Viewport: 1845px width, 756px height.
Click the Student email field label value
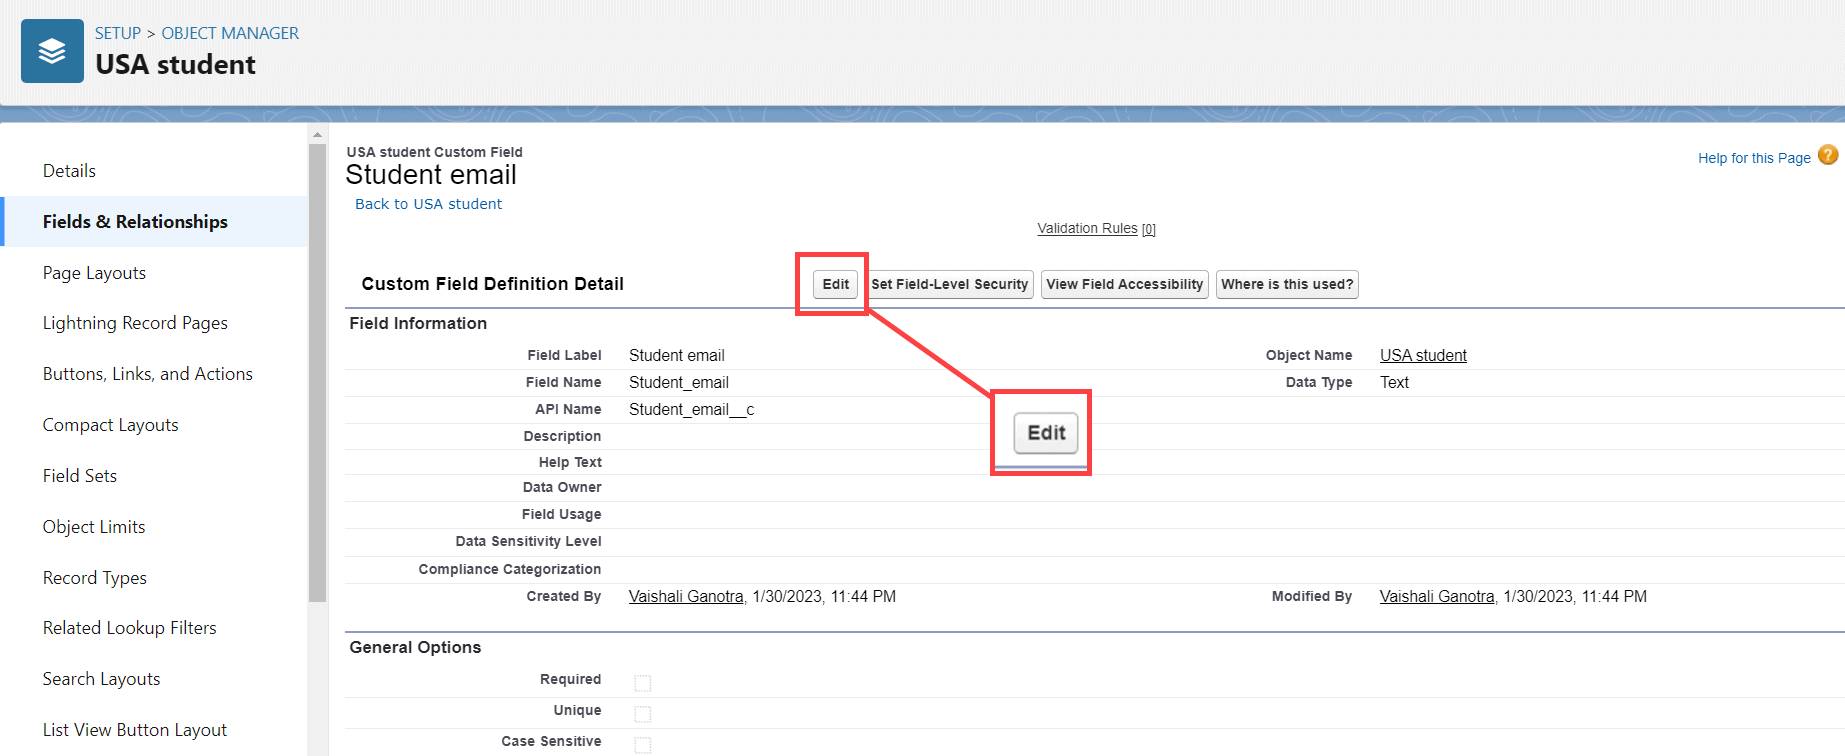677,355
